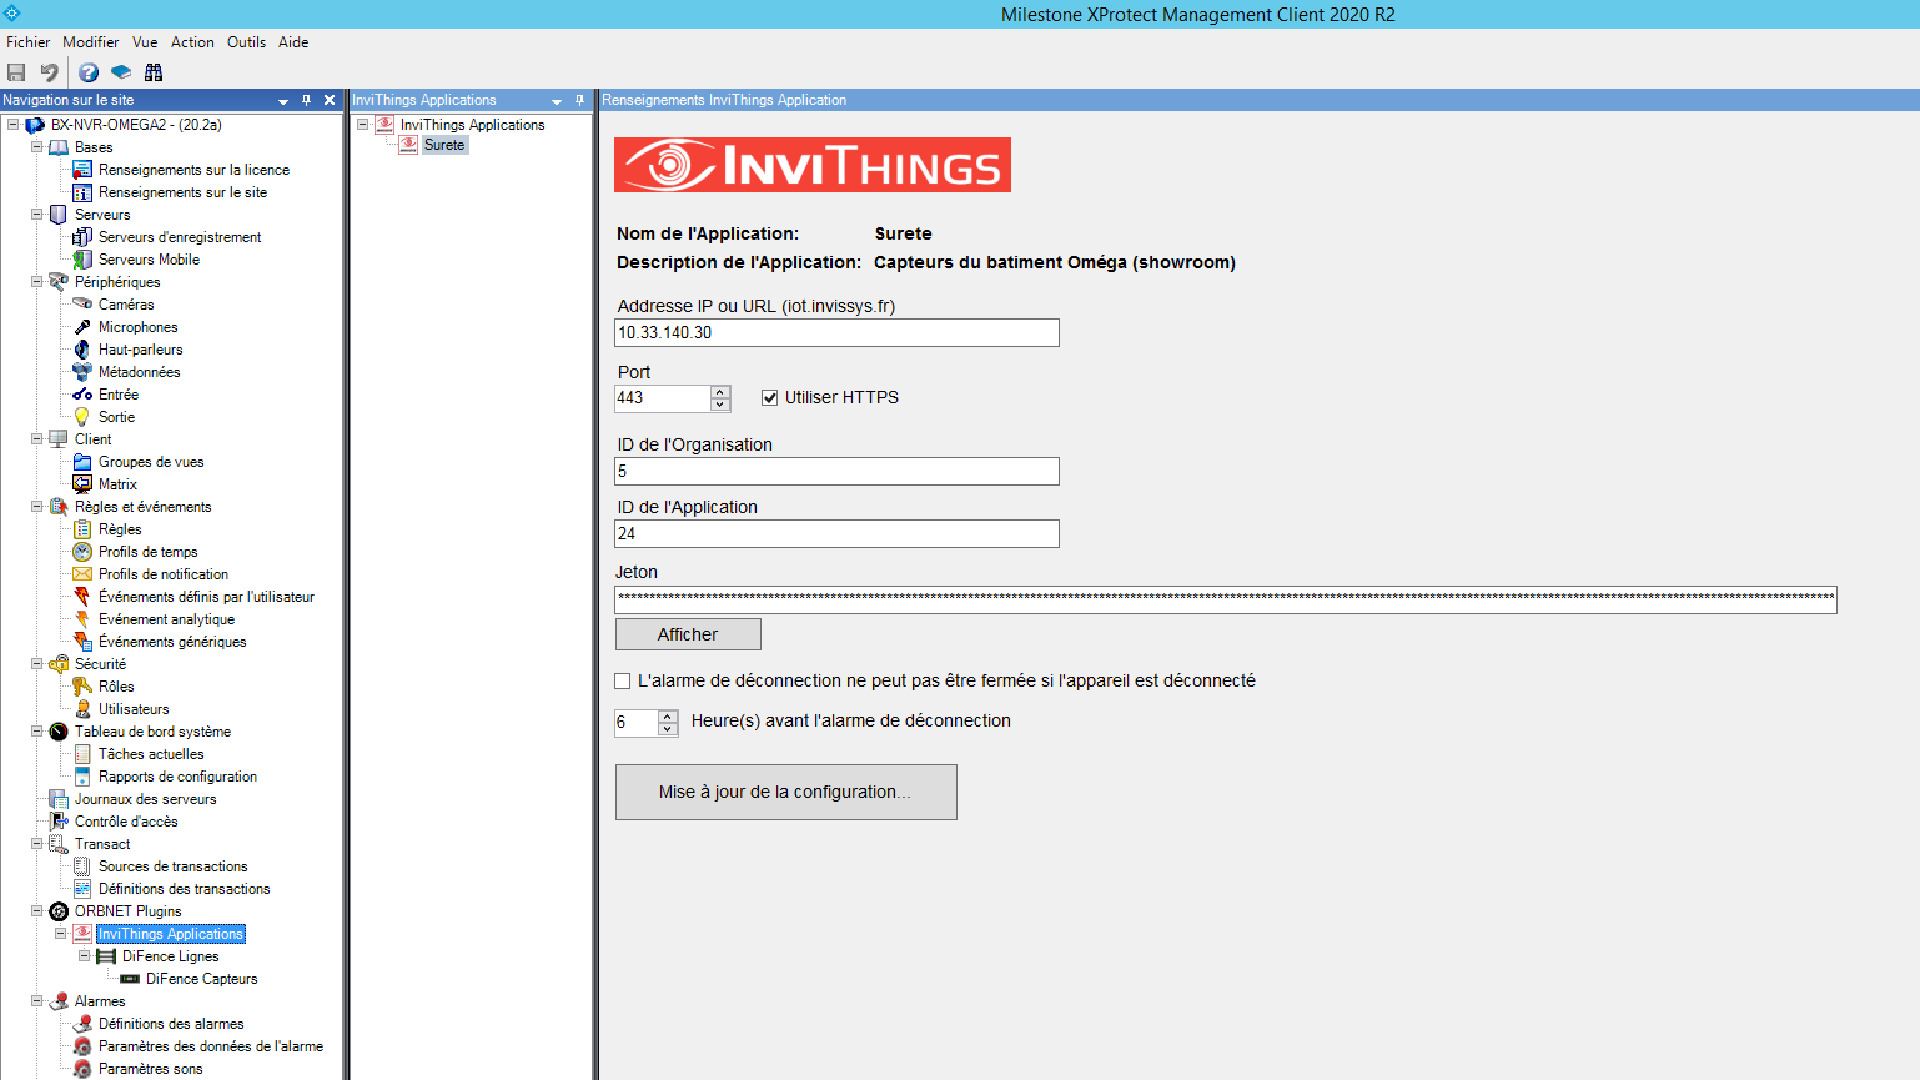Click the Métadonnées icon
The height and width of the screenshot is (1080, 1920).
[82, 372]
